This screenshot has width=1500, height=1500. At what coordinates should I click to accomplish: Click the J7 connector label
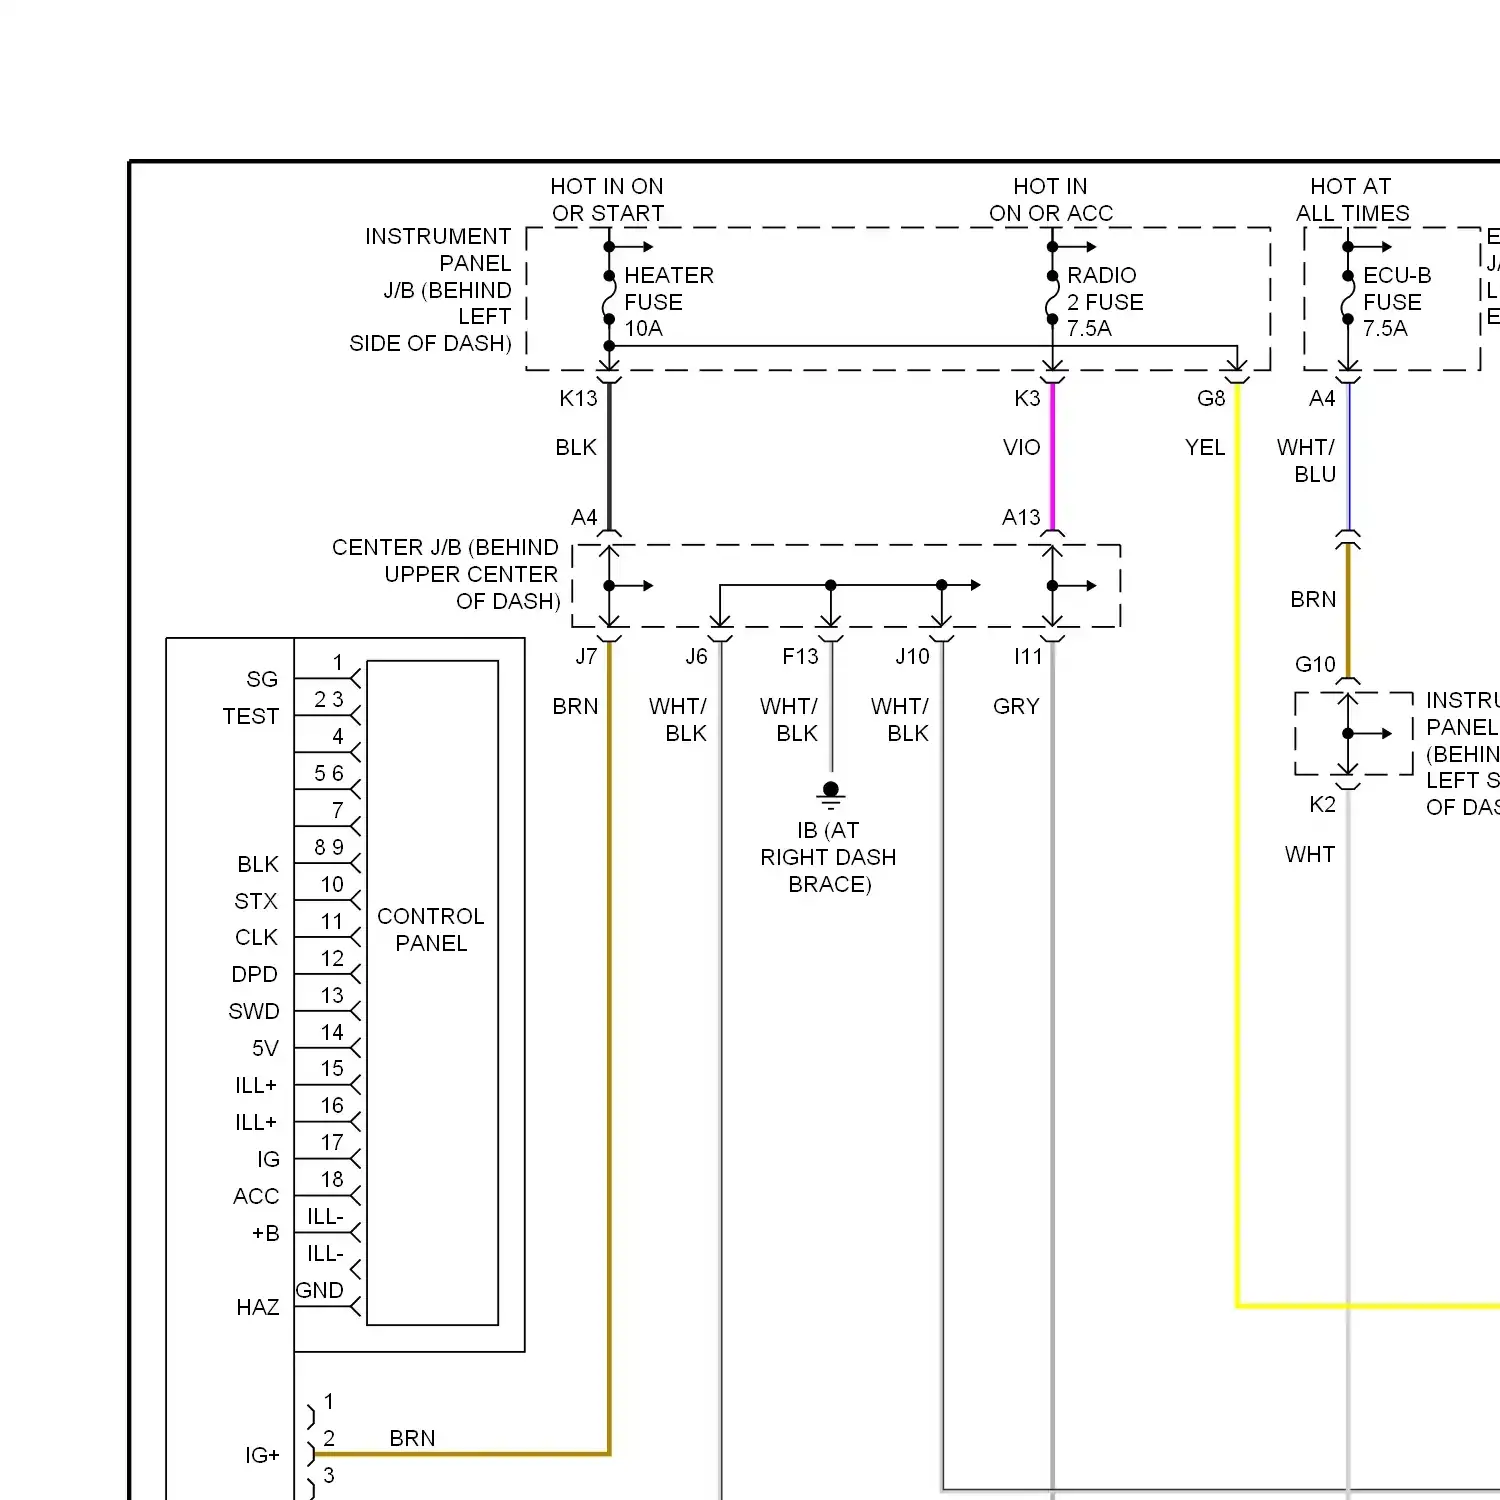tap(586, 657)
